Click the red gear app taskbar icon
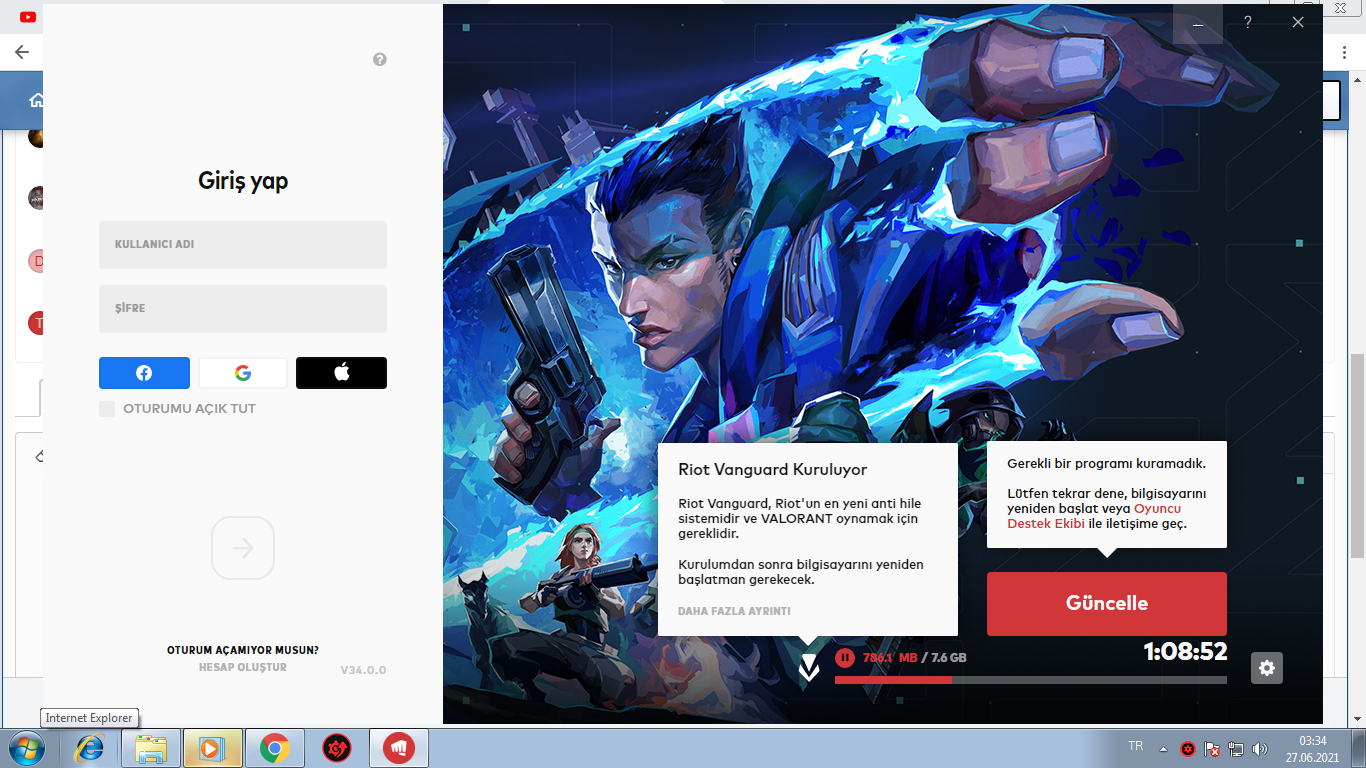1366x768 pixels. click(x=337, y=748)
